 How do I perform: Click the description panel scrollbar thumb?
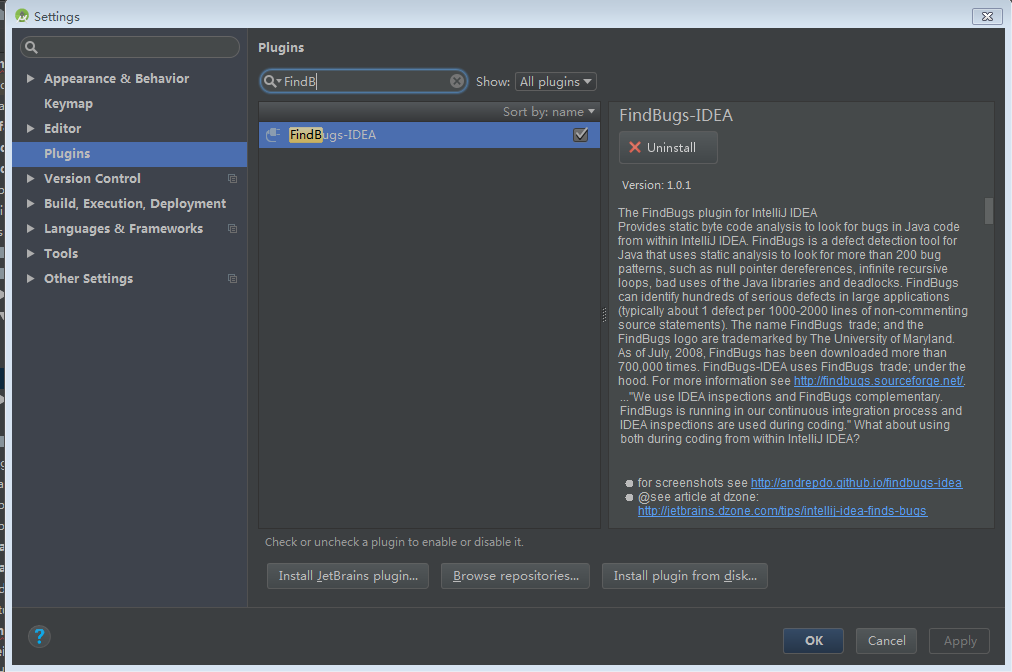point(988,211)
